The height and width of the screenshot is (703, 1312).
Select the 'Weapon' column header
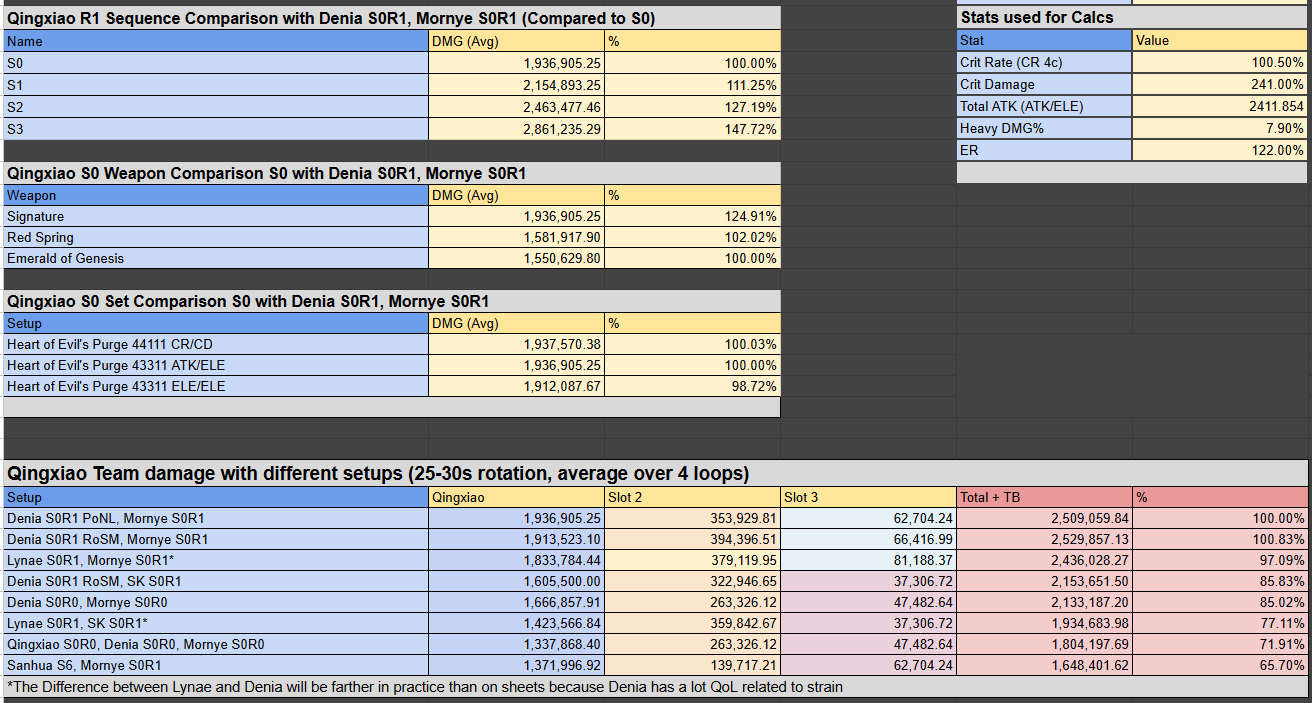pyautogui.click(x=216, y=195)
